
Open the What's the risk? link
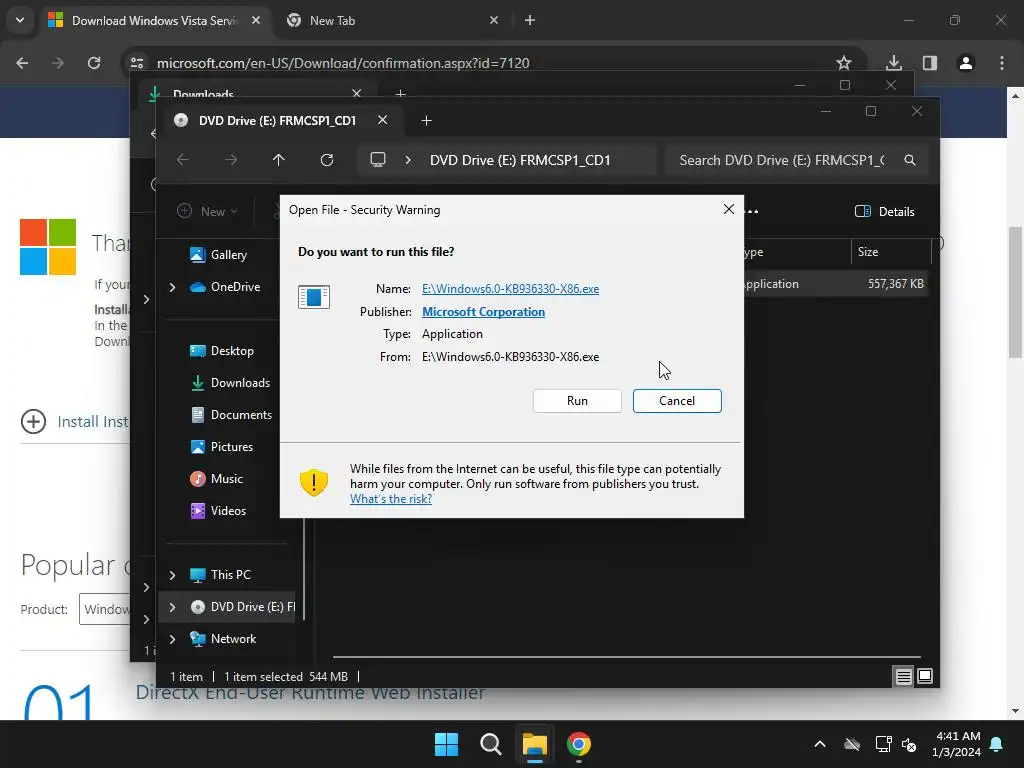point(391,499)
